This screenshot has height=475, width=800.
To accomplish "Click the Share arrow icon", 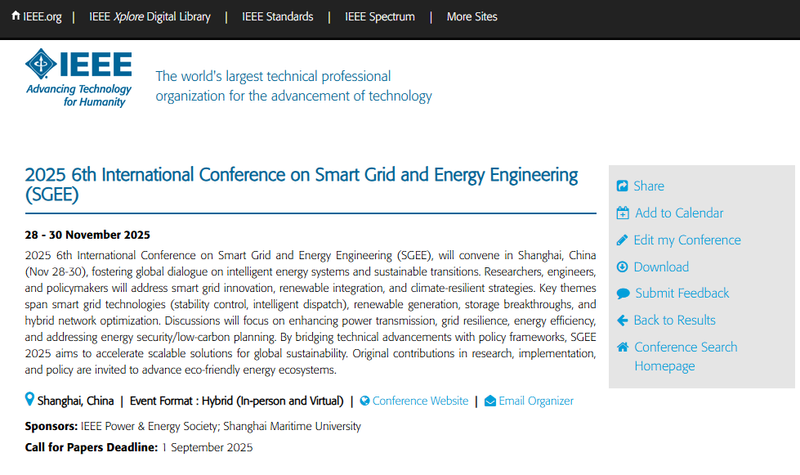I will (x=622, y=186).
